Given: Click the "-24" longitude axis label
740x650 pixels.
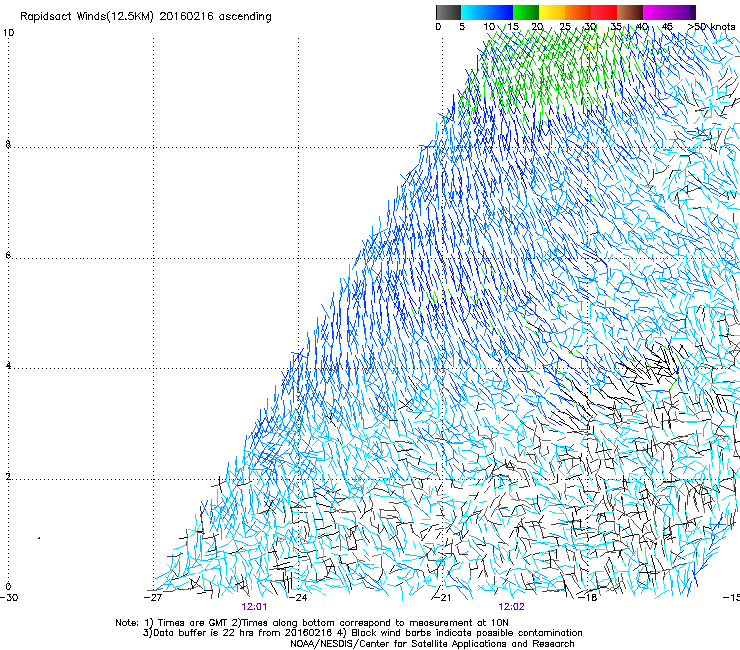Looking at the screenshot, I should pyautogui.click(x=298, y=597).
